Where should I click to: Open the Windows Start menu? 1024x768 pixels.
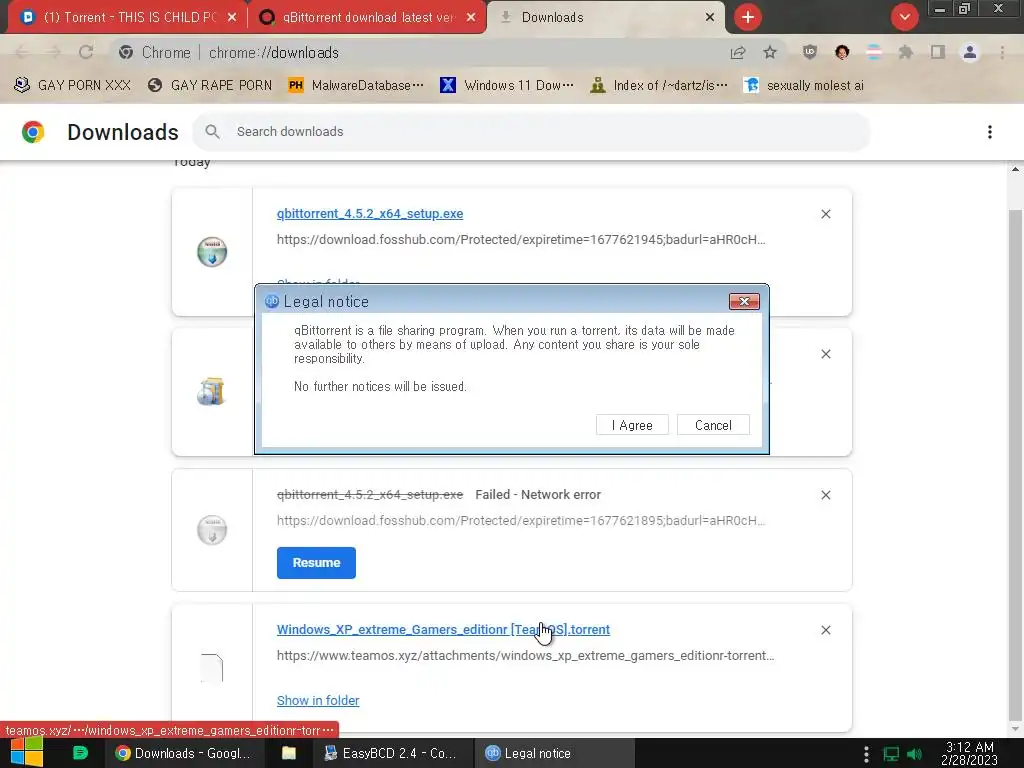tap(27, 752)
